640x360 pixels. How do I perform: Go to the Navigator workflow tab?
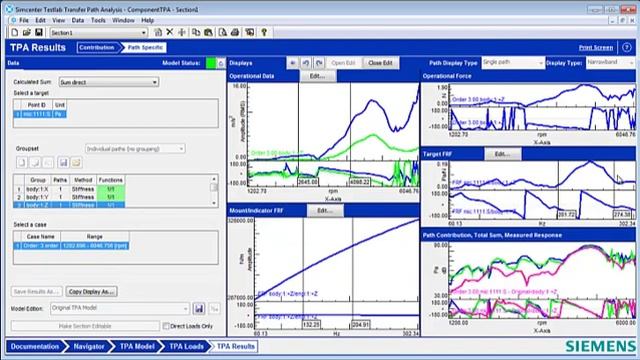pyautogui.click(x=89, y=346)
